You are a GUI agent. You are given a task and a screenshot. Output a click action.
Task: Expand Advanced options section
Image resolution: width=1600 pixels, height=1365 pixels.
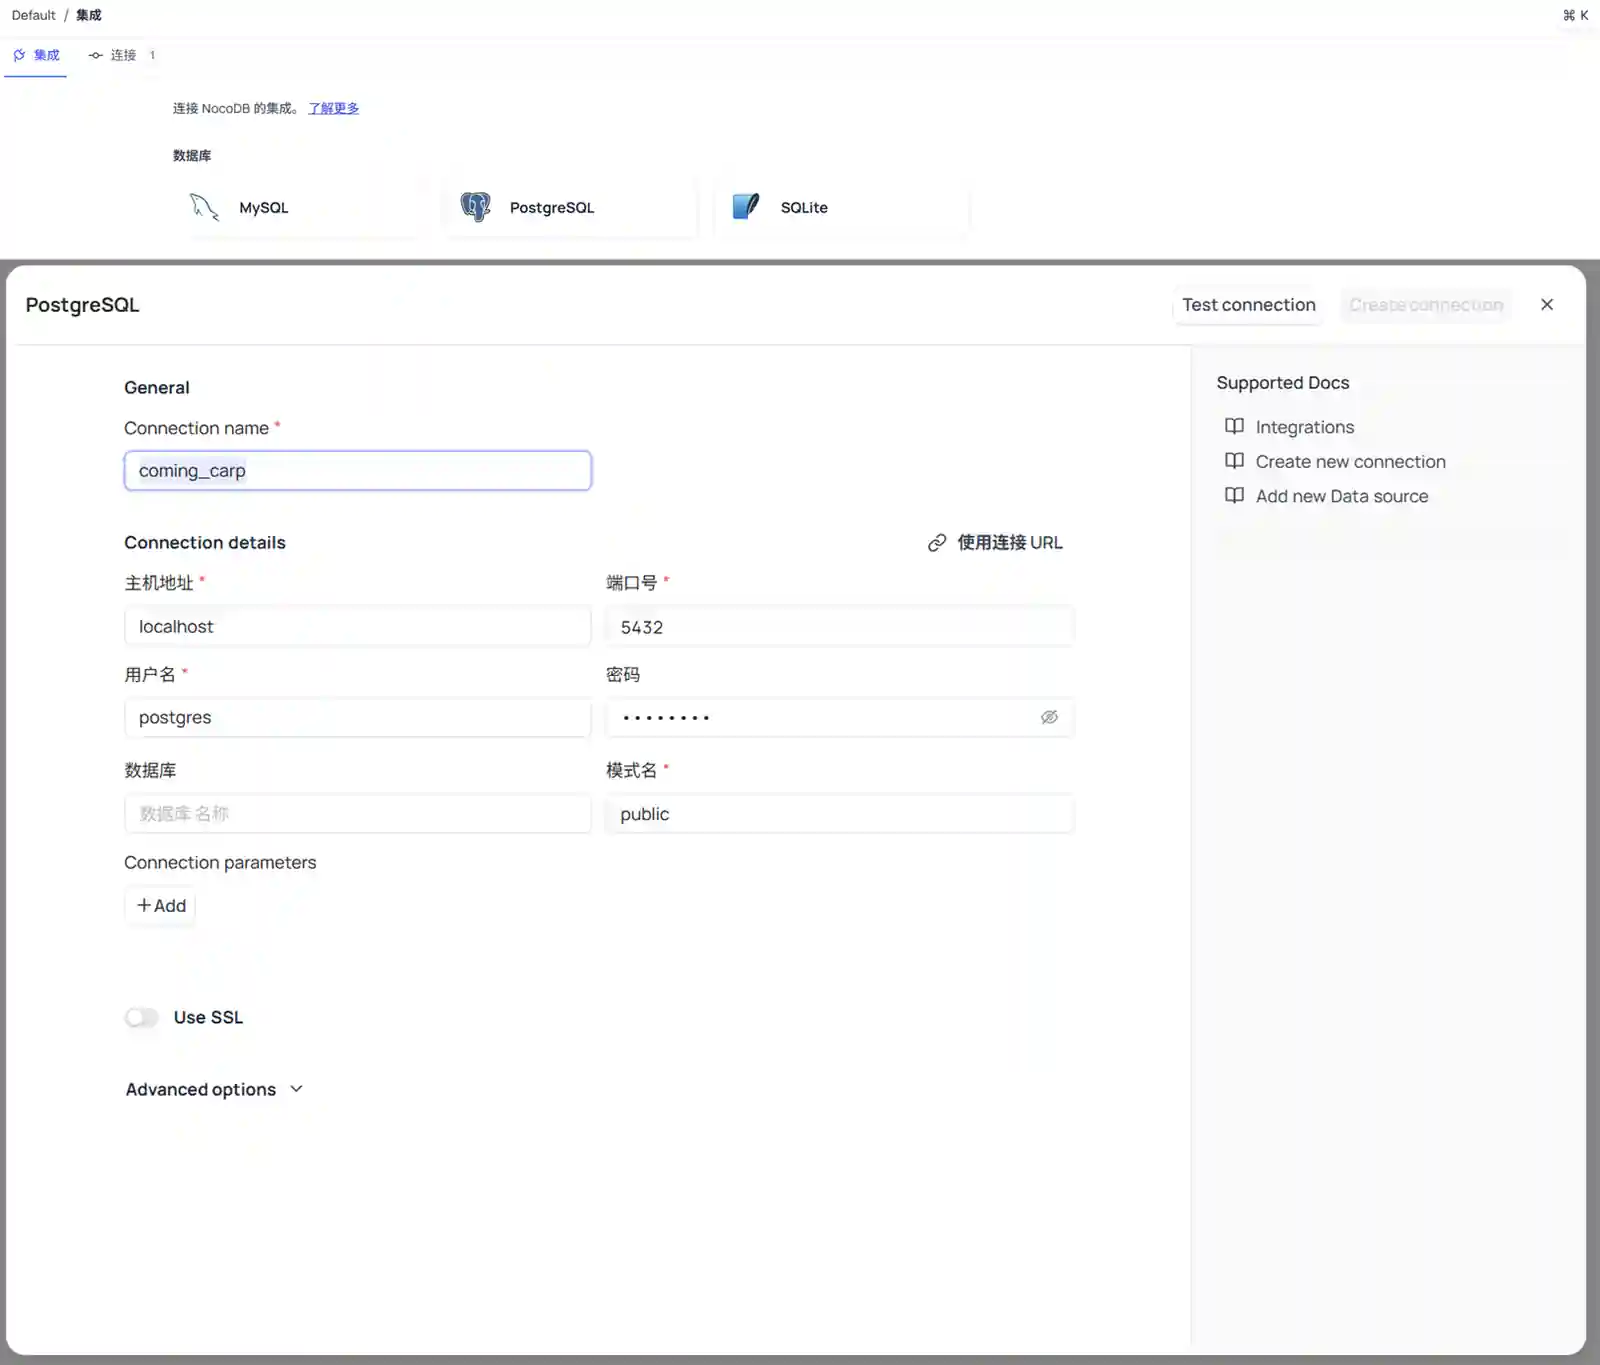click(214, 1089)
